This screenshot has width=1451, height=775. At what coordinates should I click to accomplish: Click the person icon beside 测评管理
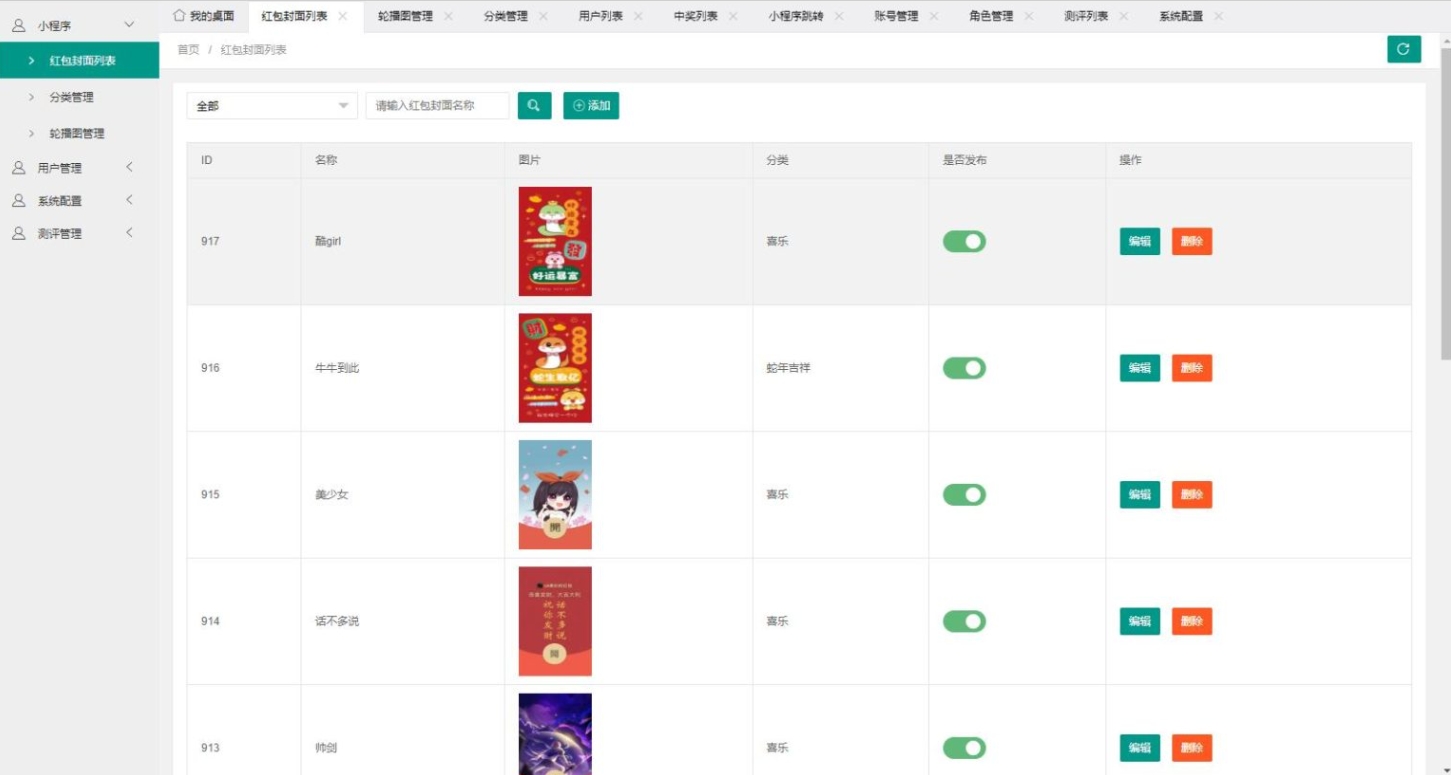coord(18,233)
